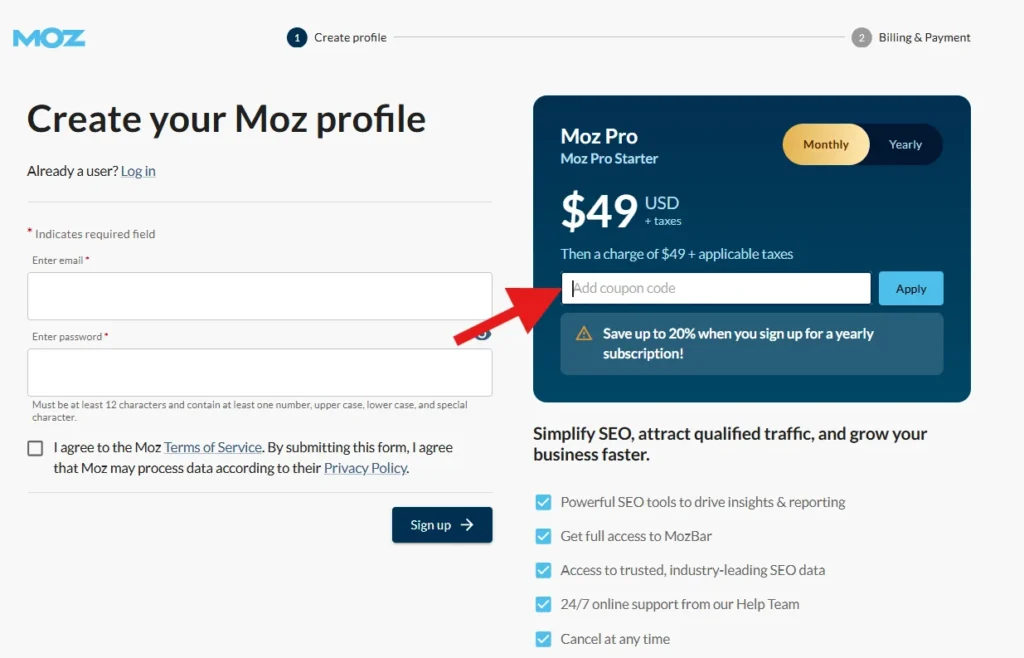Open the 'Log in' link
The image size is (1024, 658).
coord(137,170)
